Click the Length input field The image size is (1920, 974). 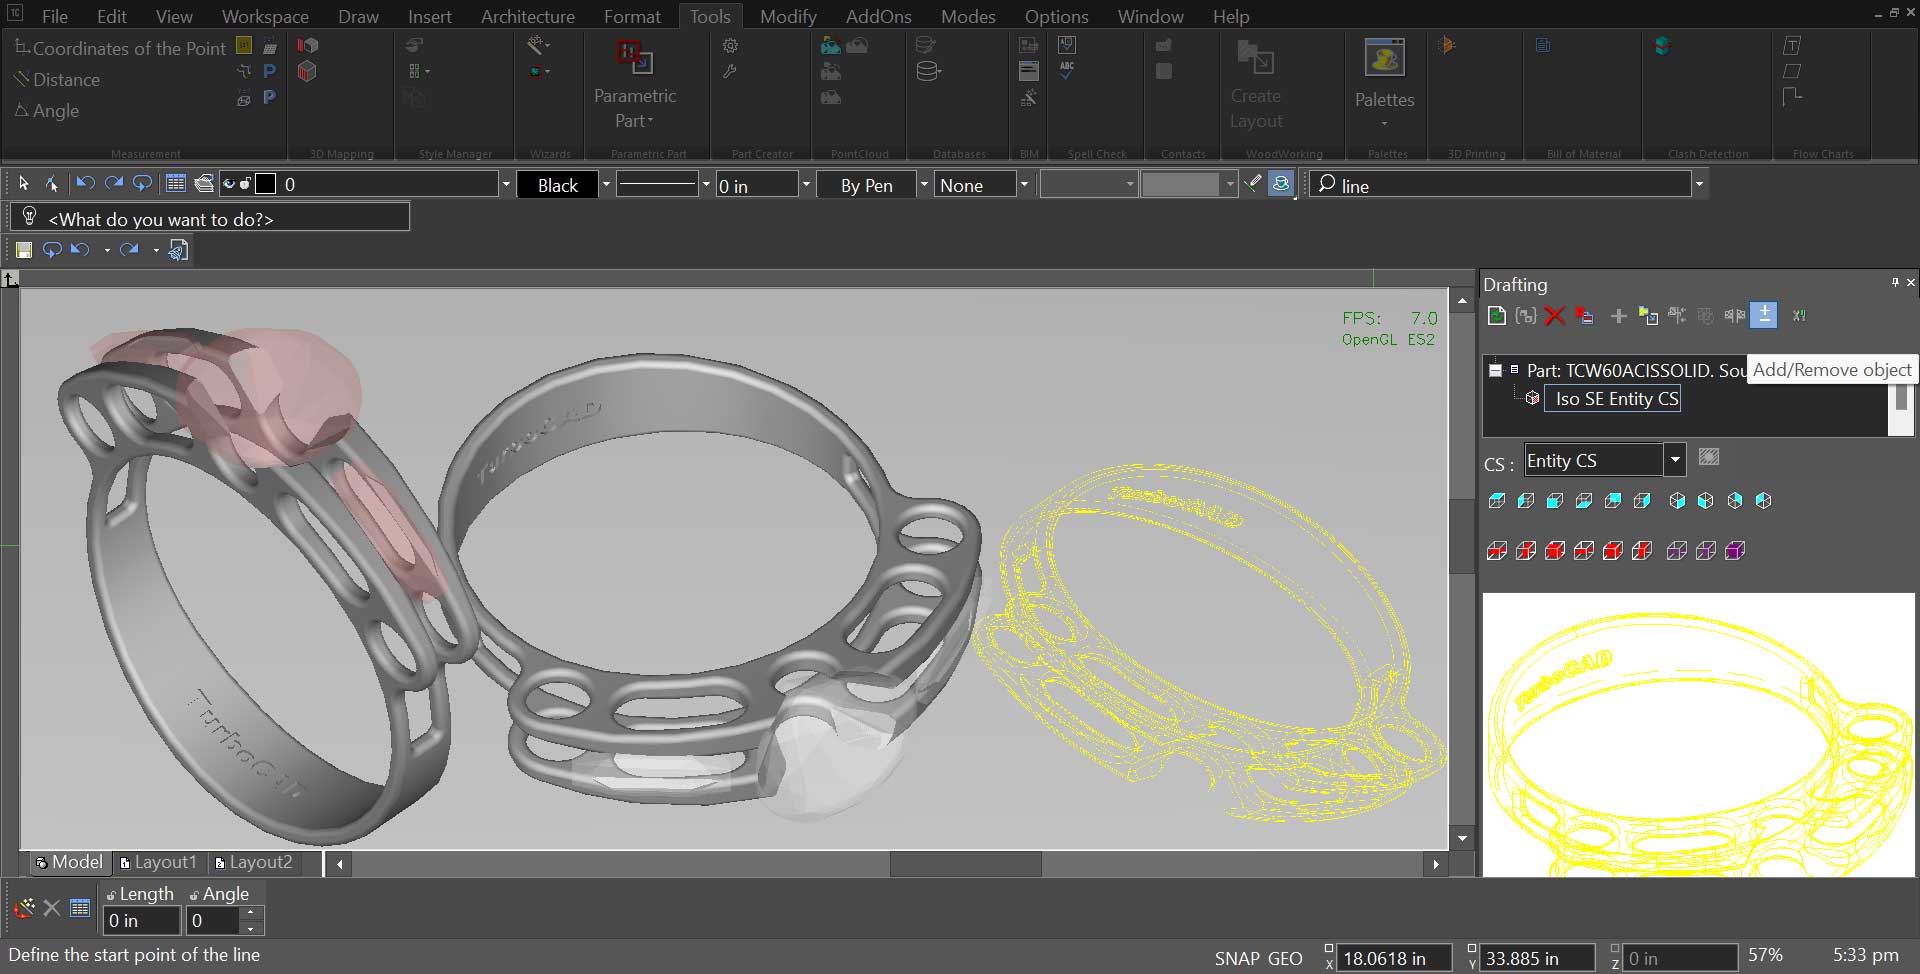click(141, 920)
